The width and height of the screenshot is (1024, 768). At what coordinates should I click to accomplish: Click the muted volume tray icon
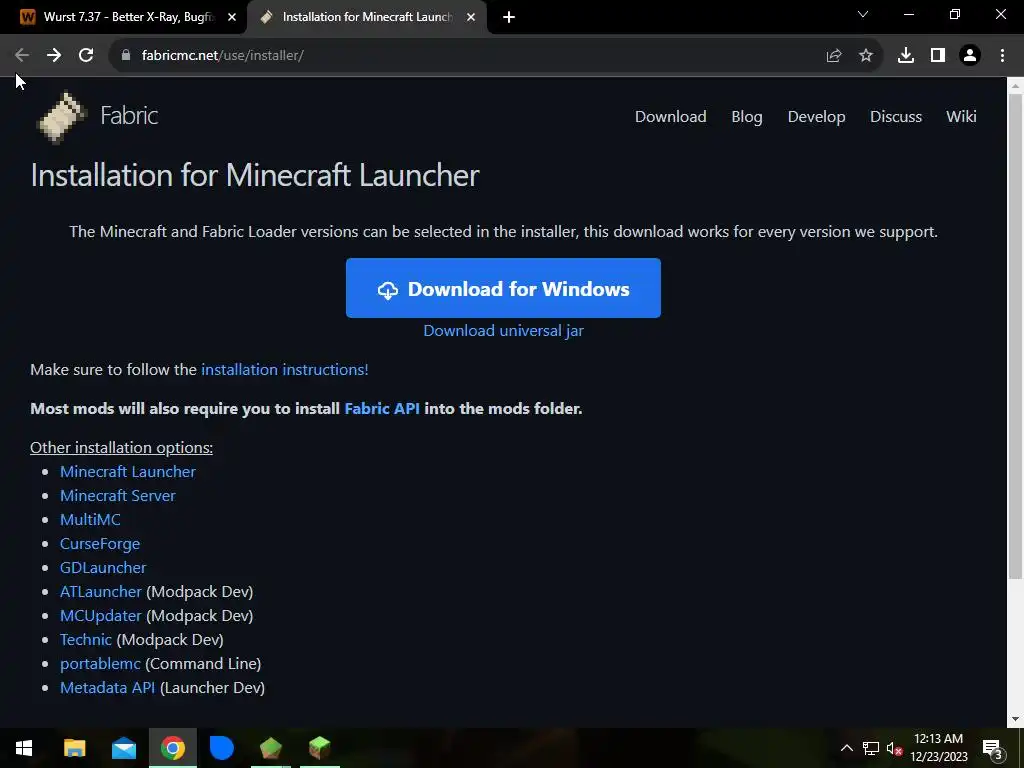coord(895,748)
